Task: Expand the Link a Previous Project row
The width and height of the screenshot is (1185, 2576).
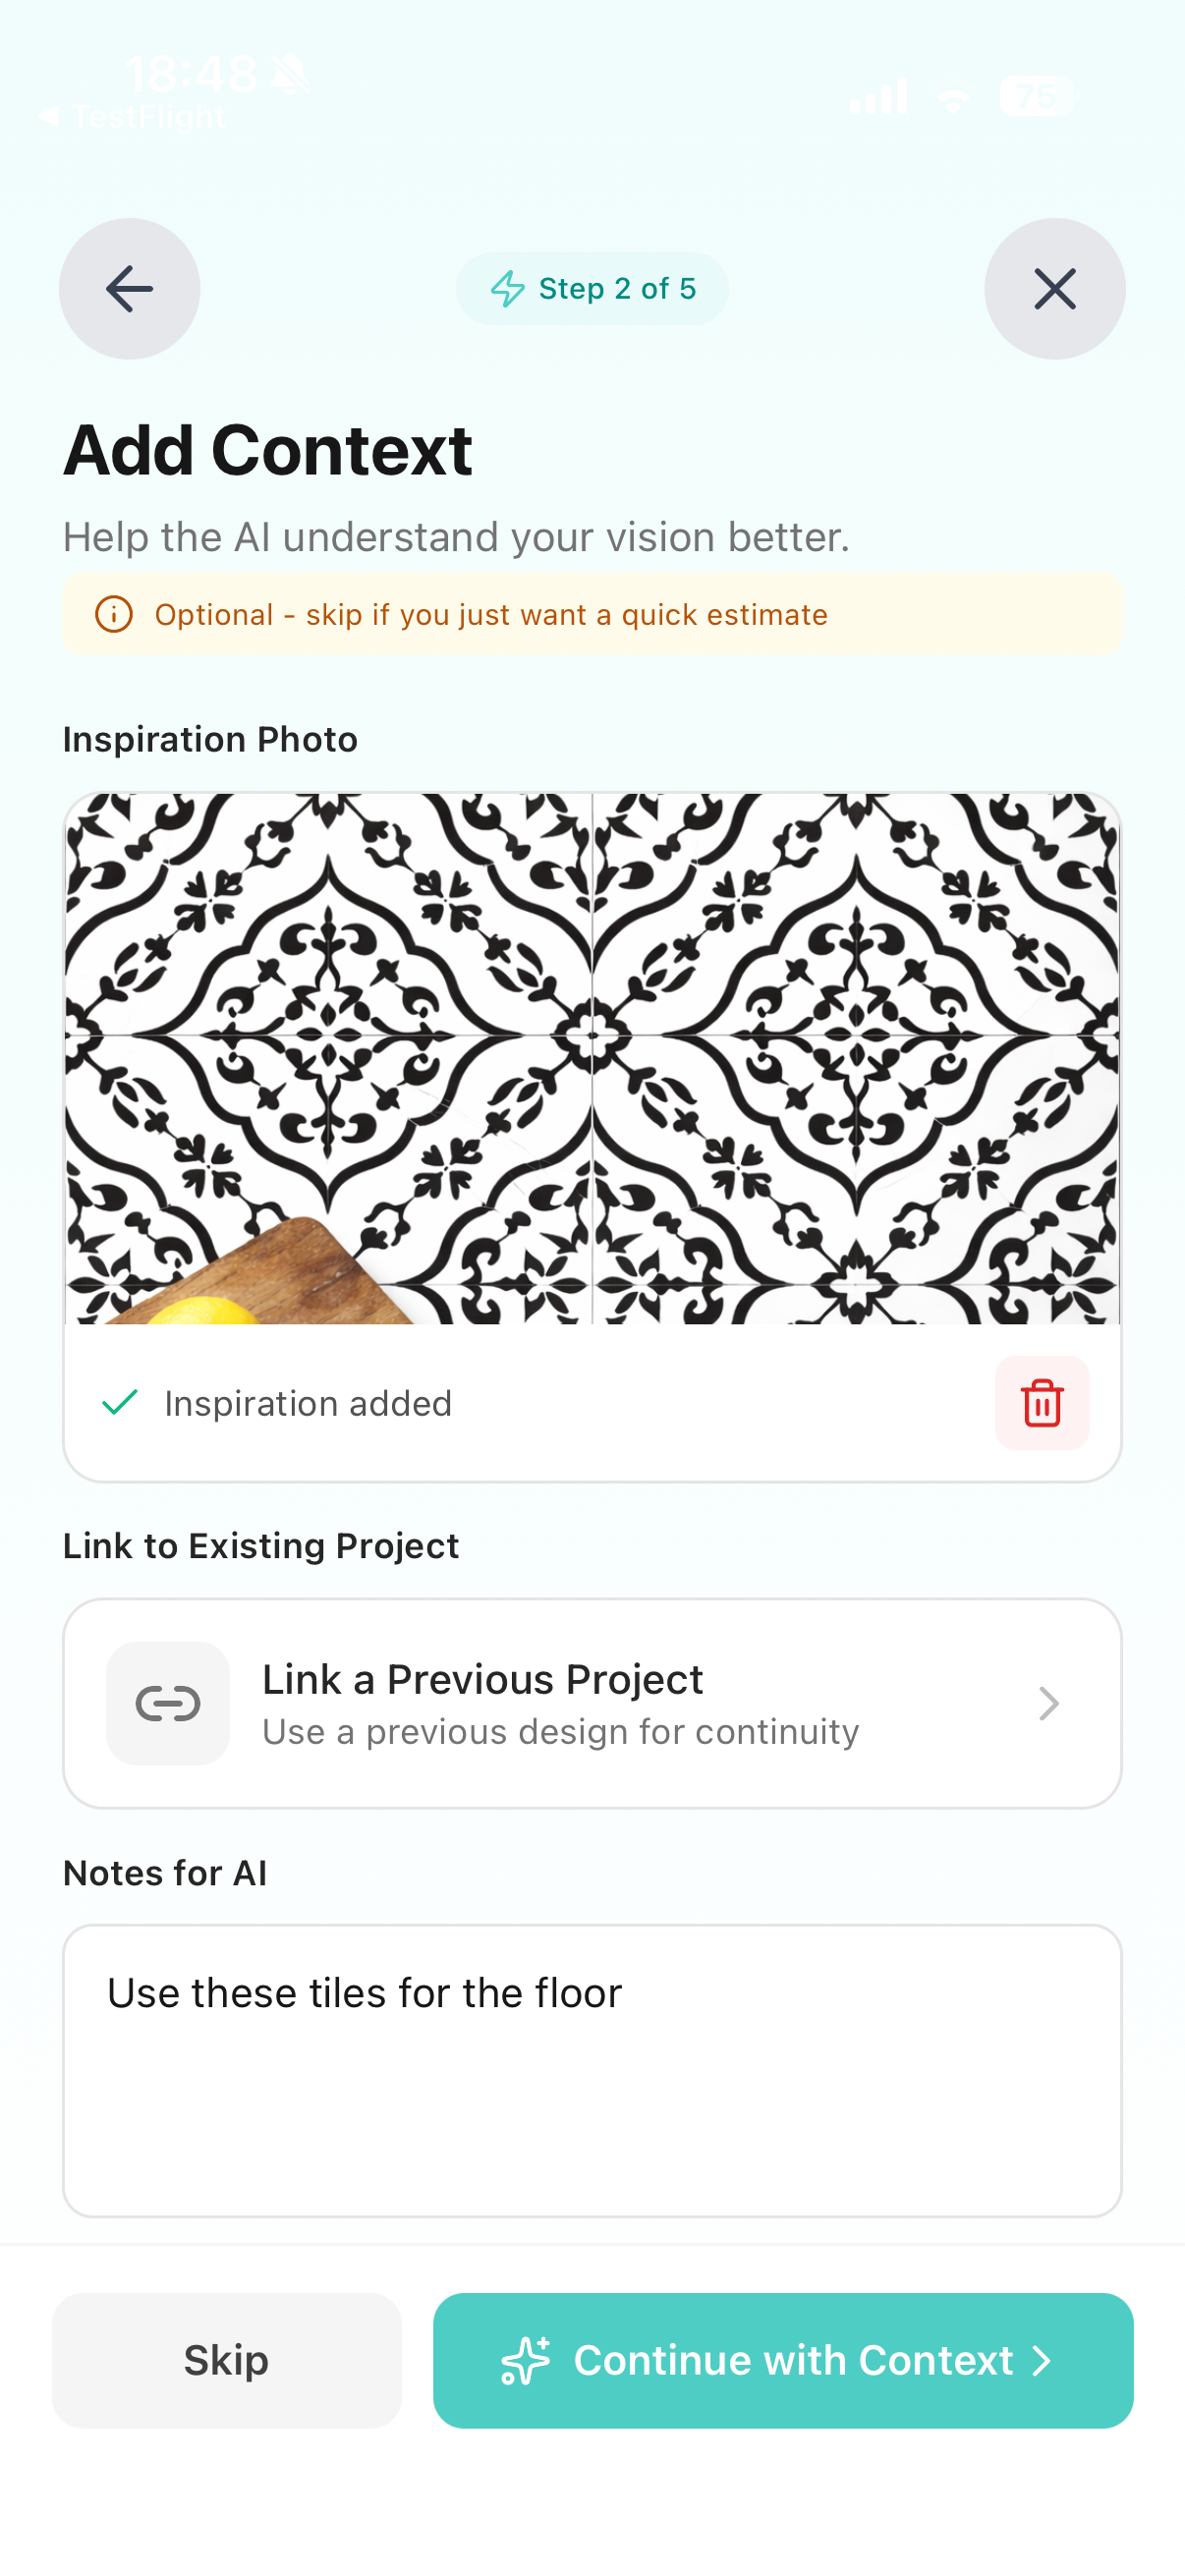Action: pos(592,1703)
